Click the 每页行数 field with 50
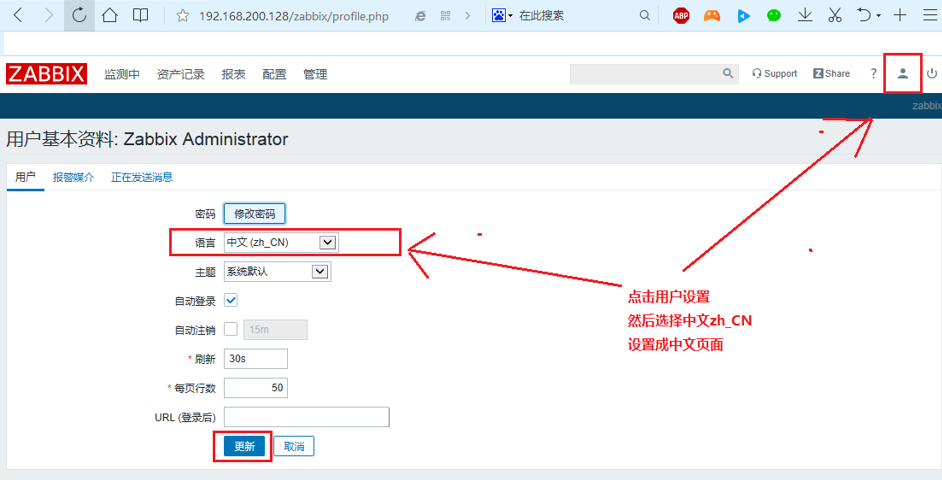This screenshot has width=942, height=480. pyautogui.click(x=256, y=387)
